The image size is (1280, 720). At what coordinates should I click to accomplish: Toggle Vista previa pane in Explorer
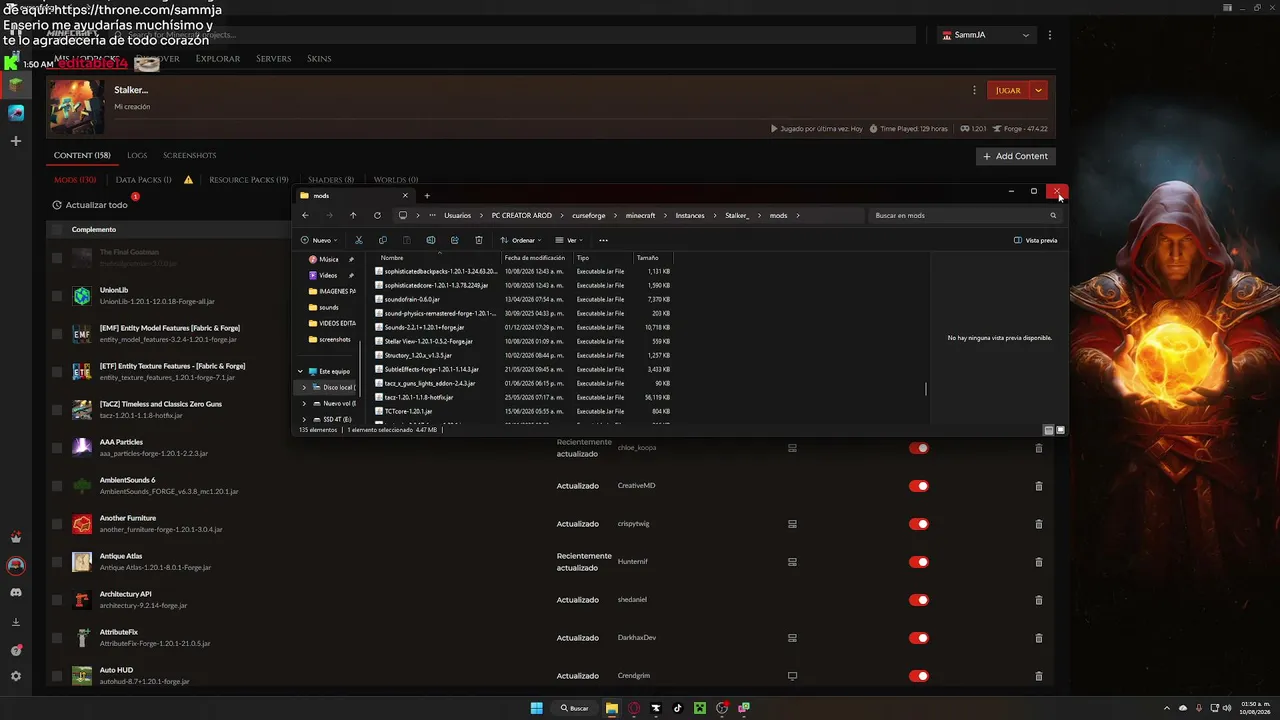coord(1035,240)
